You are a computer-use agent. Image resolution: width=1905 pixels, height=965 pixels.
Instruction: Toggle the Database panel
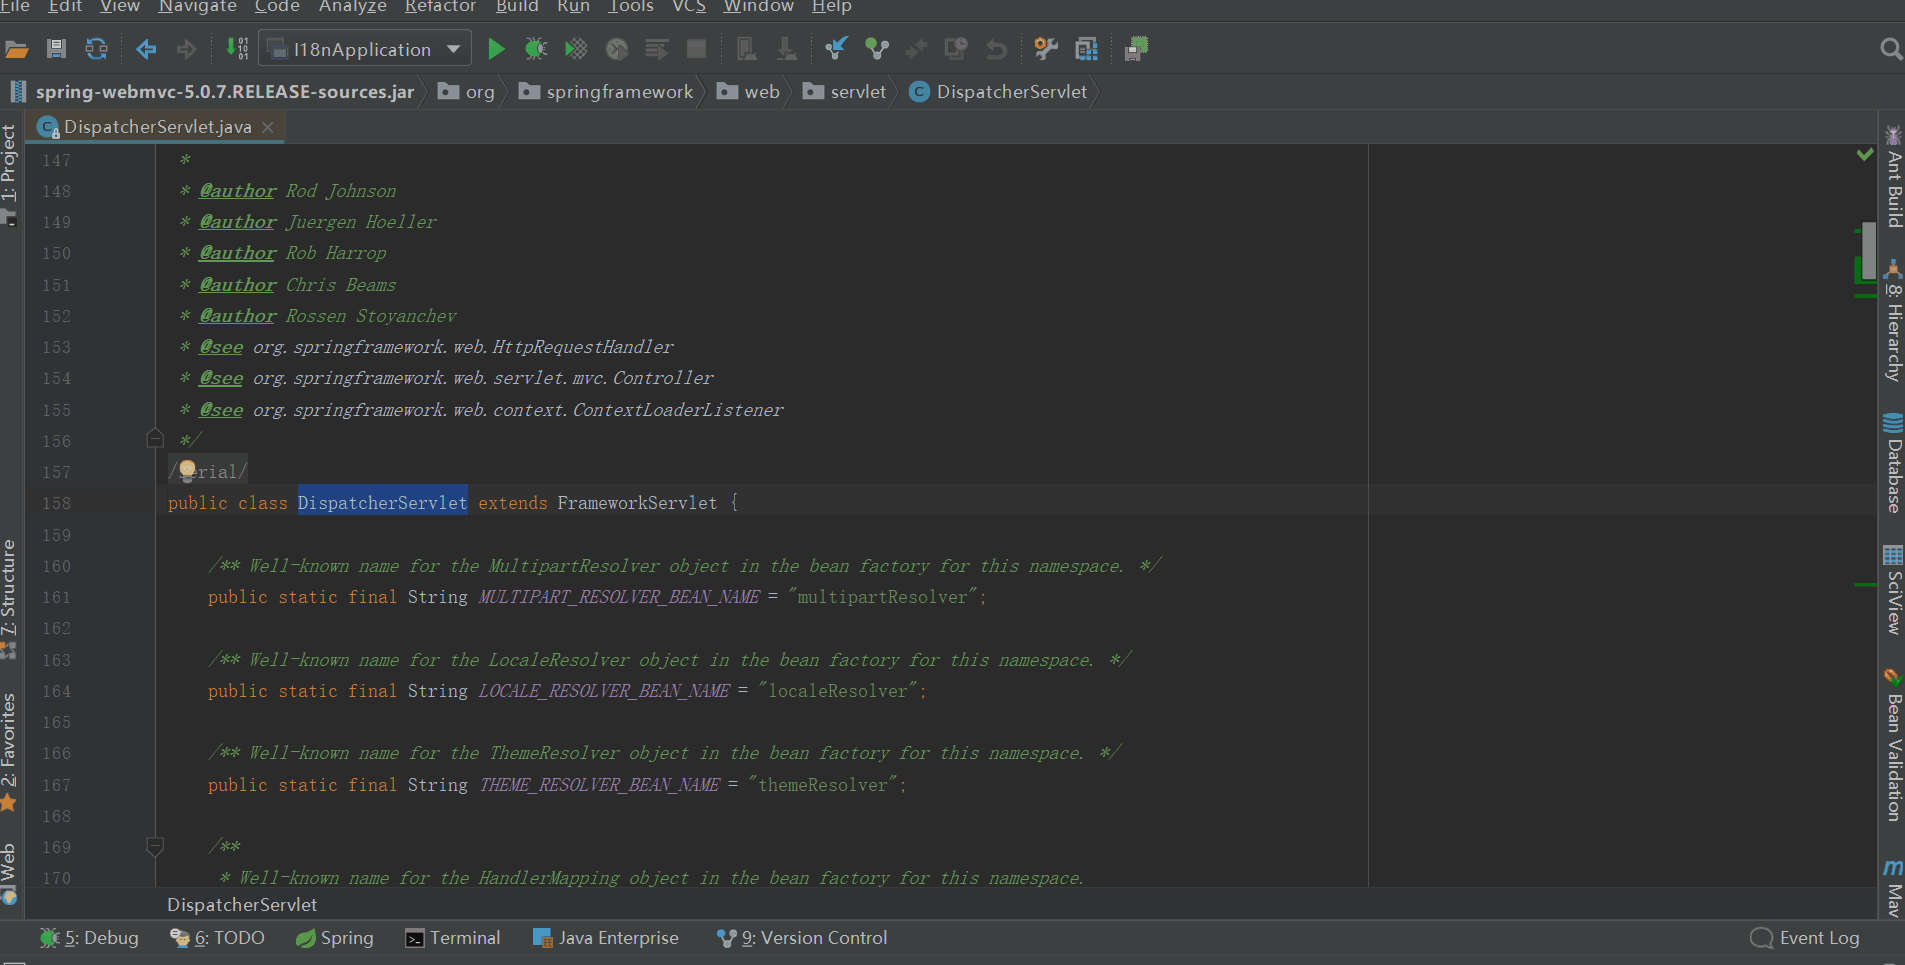tap(1893, 463)
